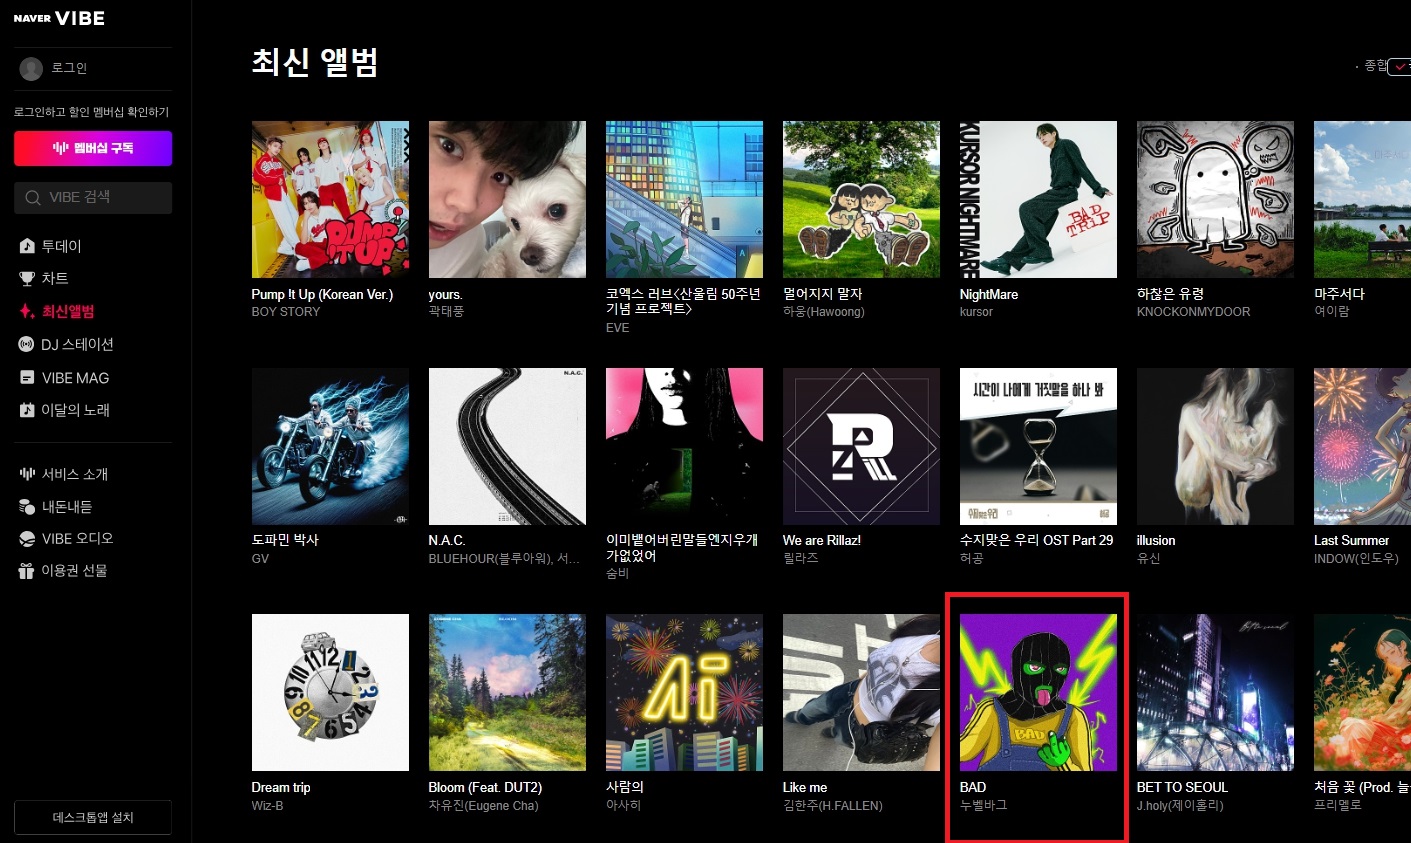Click the VIBE MAG magazine icon
The image size is (1411, 843).
coord(27,378)
